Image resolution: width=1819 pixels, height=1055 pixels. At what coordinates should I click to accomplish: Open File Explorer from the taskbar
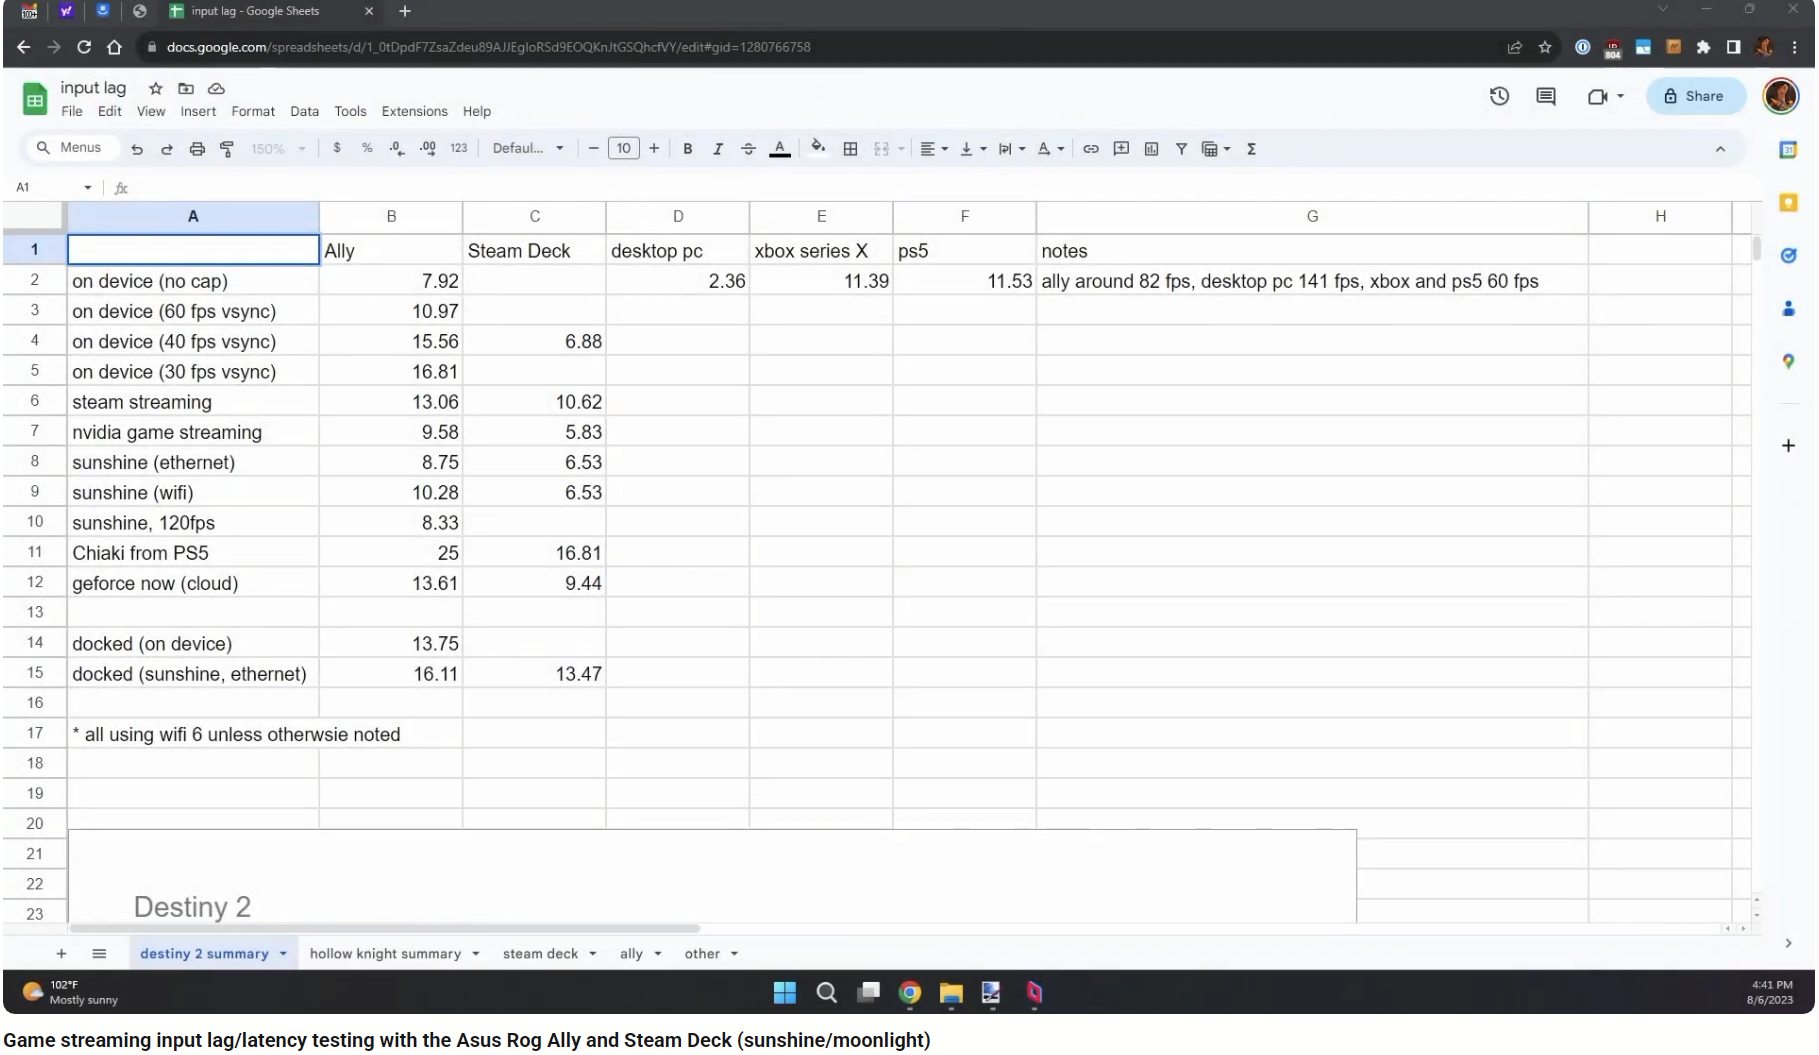[x=950, y=992]
